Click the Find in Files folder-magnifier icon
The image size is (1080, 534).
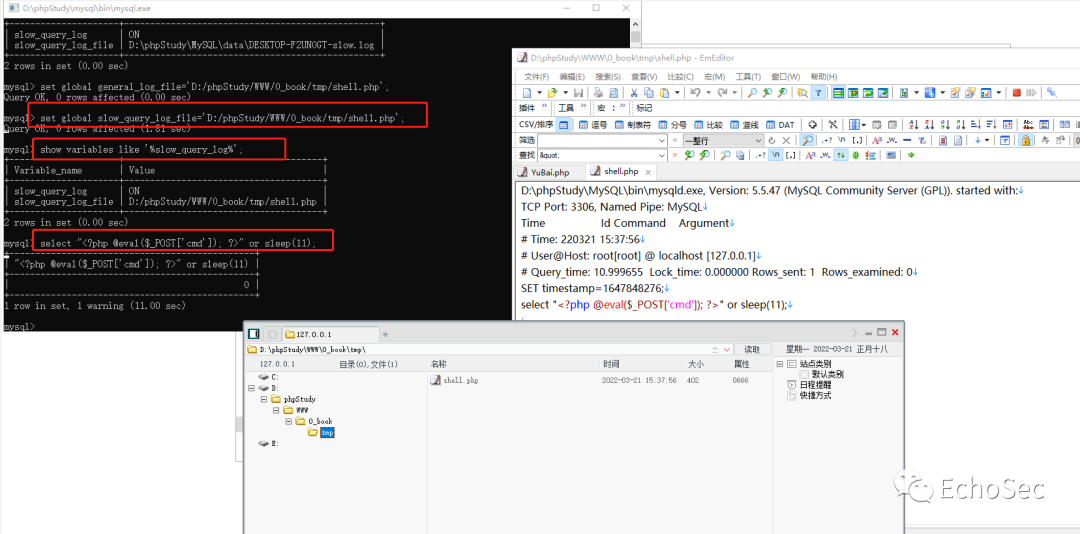[802, 92]
